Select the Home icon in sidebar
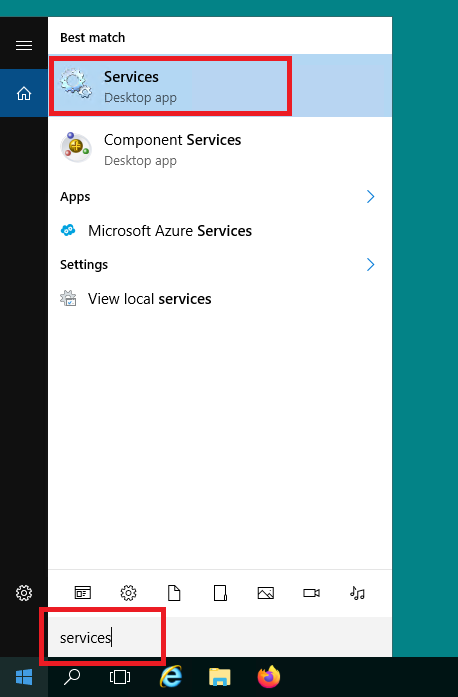 (24, 93)
